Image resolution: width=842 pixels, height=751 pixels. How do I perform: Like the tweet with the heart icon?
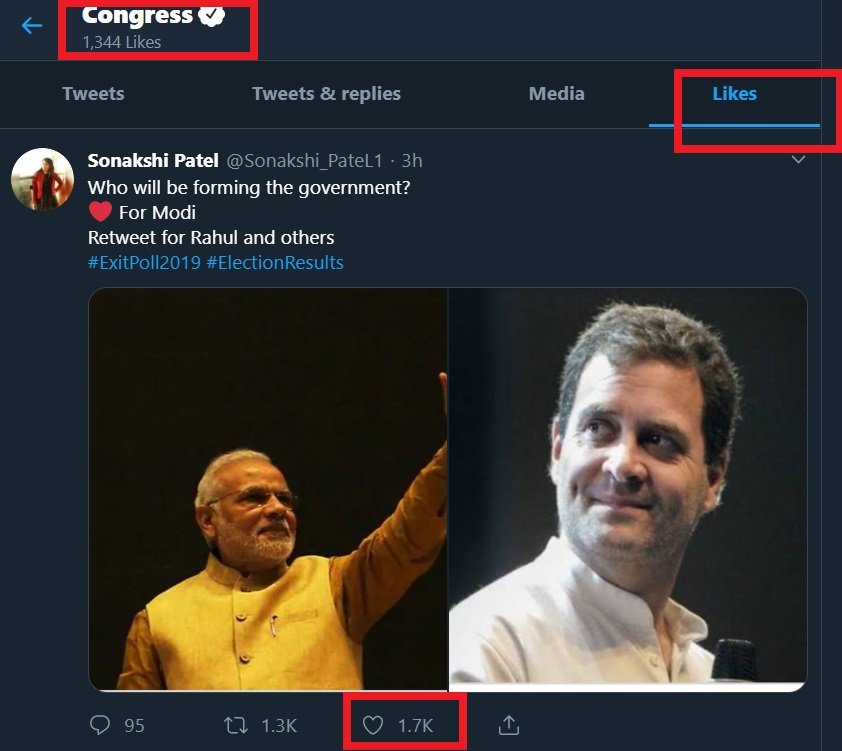[373, 725]
